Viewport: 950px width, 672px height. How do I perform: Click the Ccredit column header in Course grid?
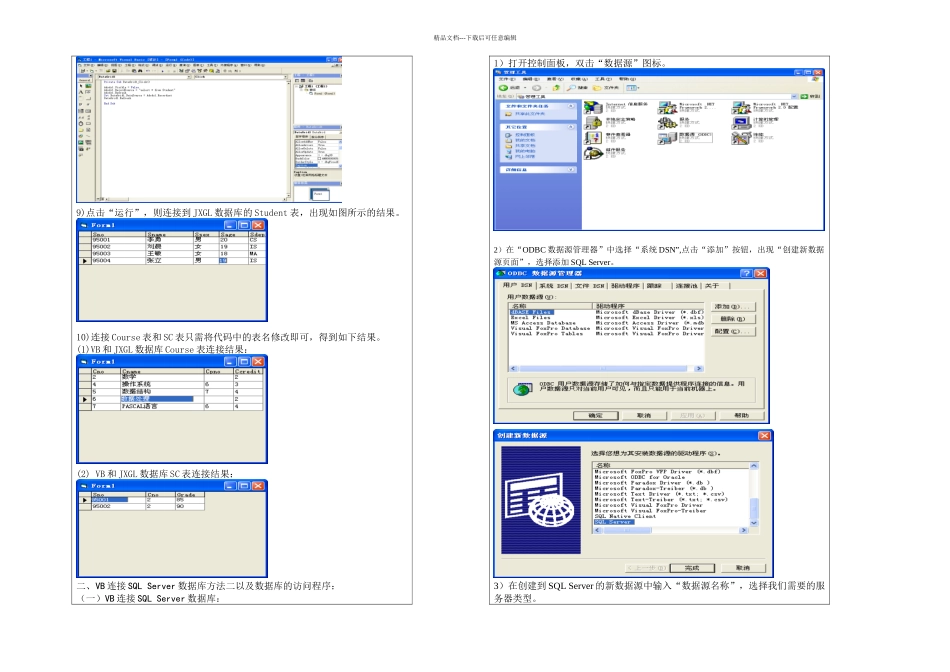pyautogui.click(x=248, y=371)
